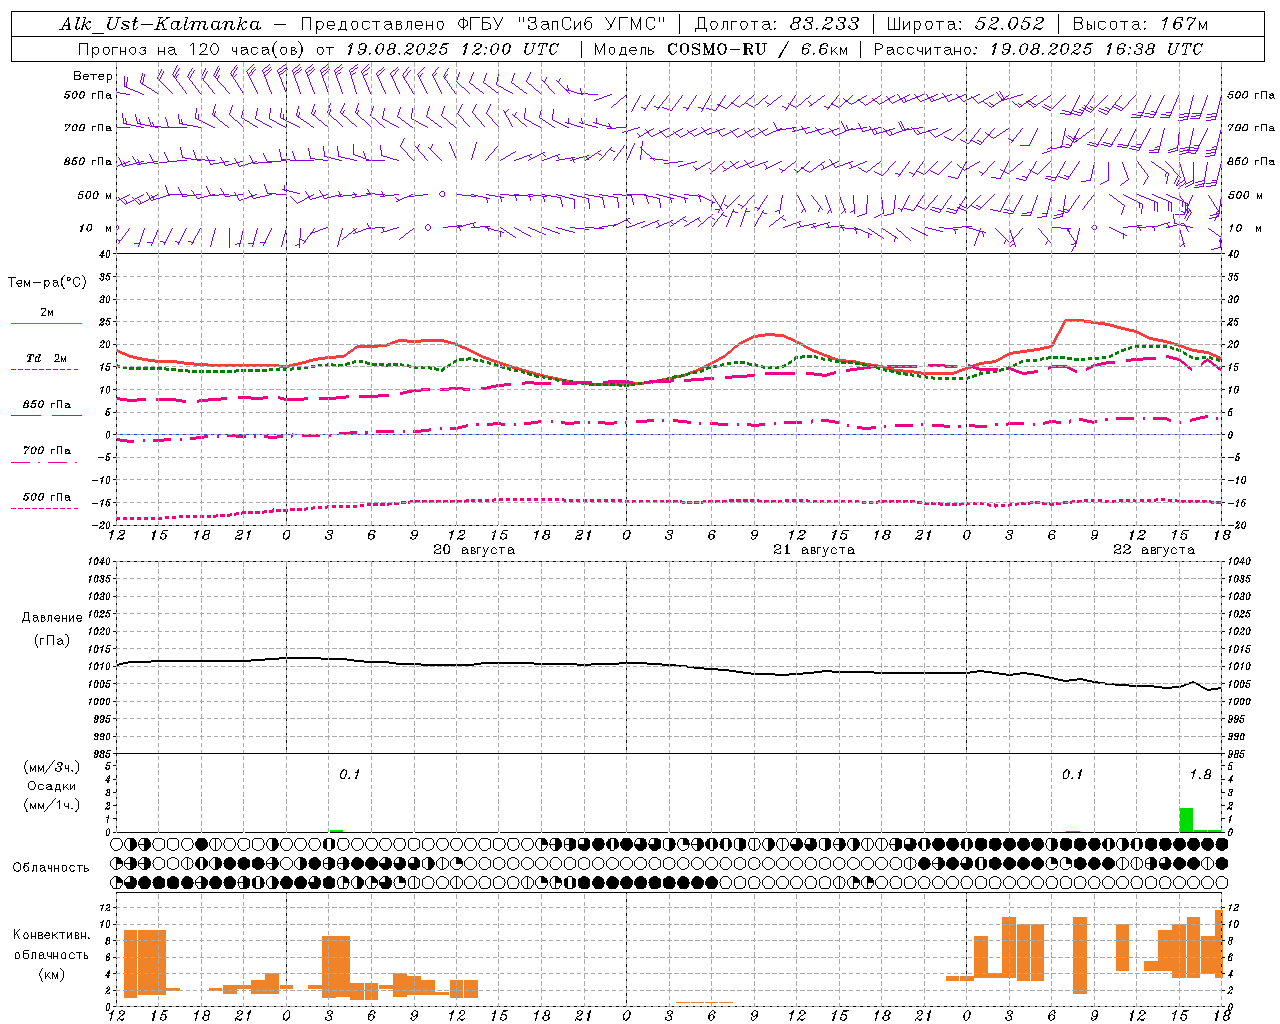Click the tall green precipitation bar under 1.8
This screenshot has width=1280, height=1024.
pyautogui.click(x=1186, y=820)
